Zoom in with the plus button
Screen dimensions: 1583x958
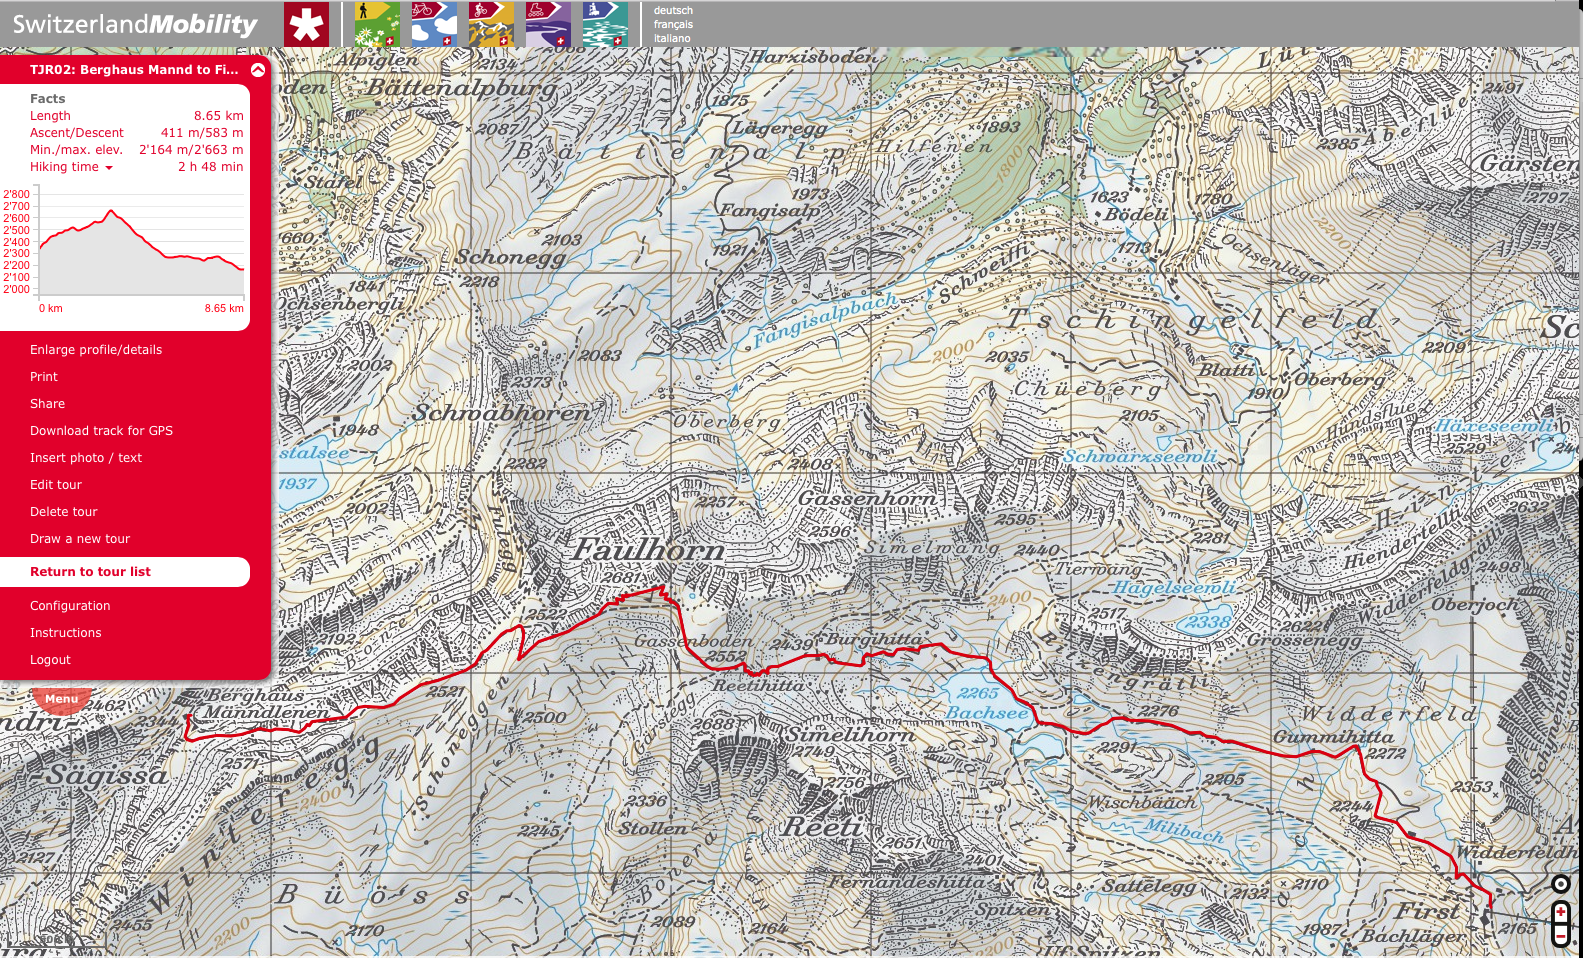1560,912
